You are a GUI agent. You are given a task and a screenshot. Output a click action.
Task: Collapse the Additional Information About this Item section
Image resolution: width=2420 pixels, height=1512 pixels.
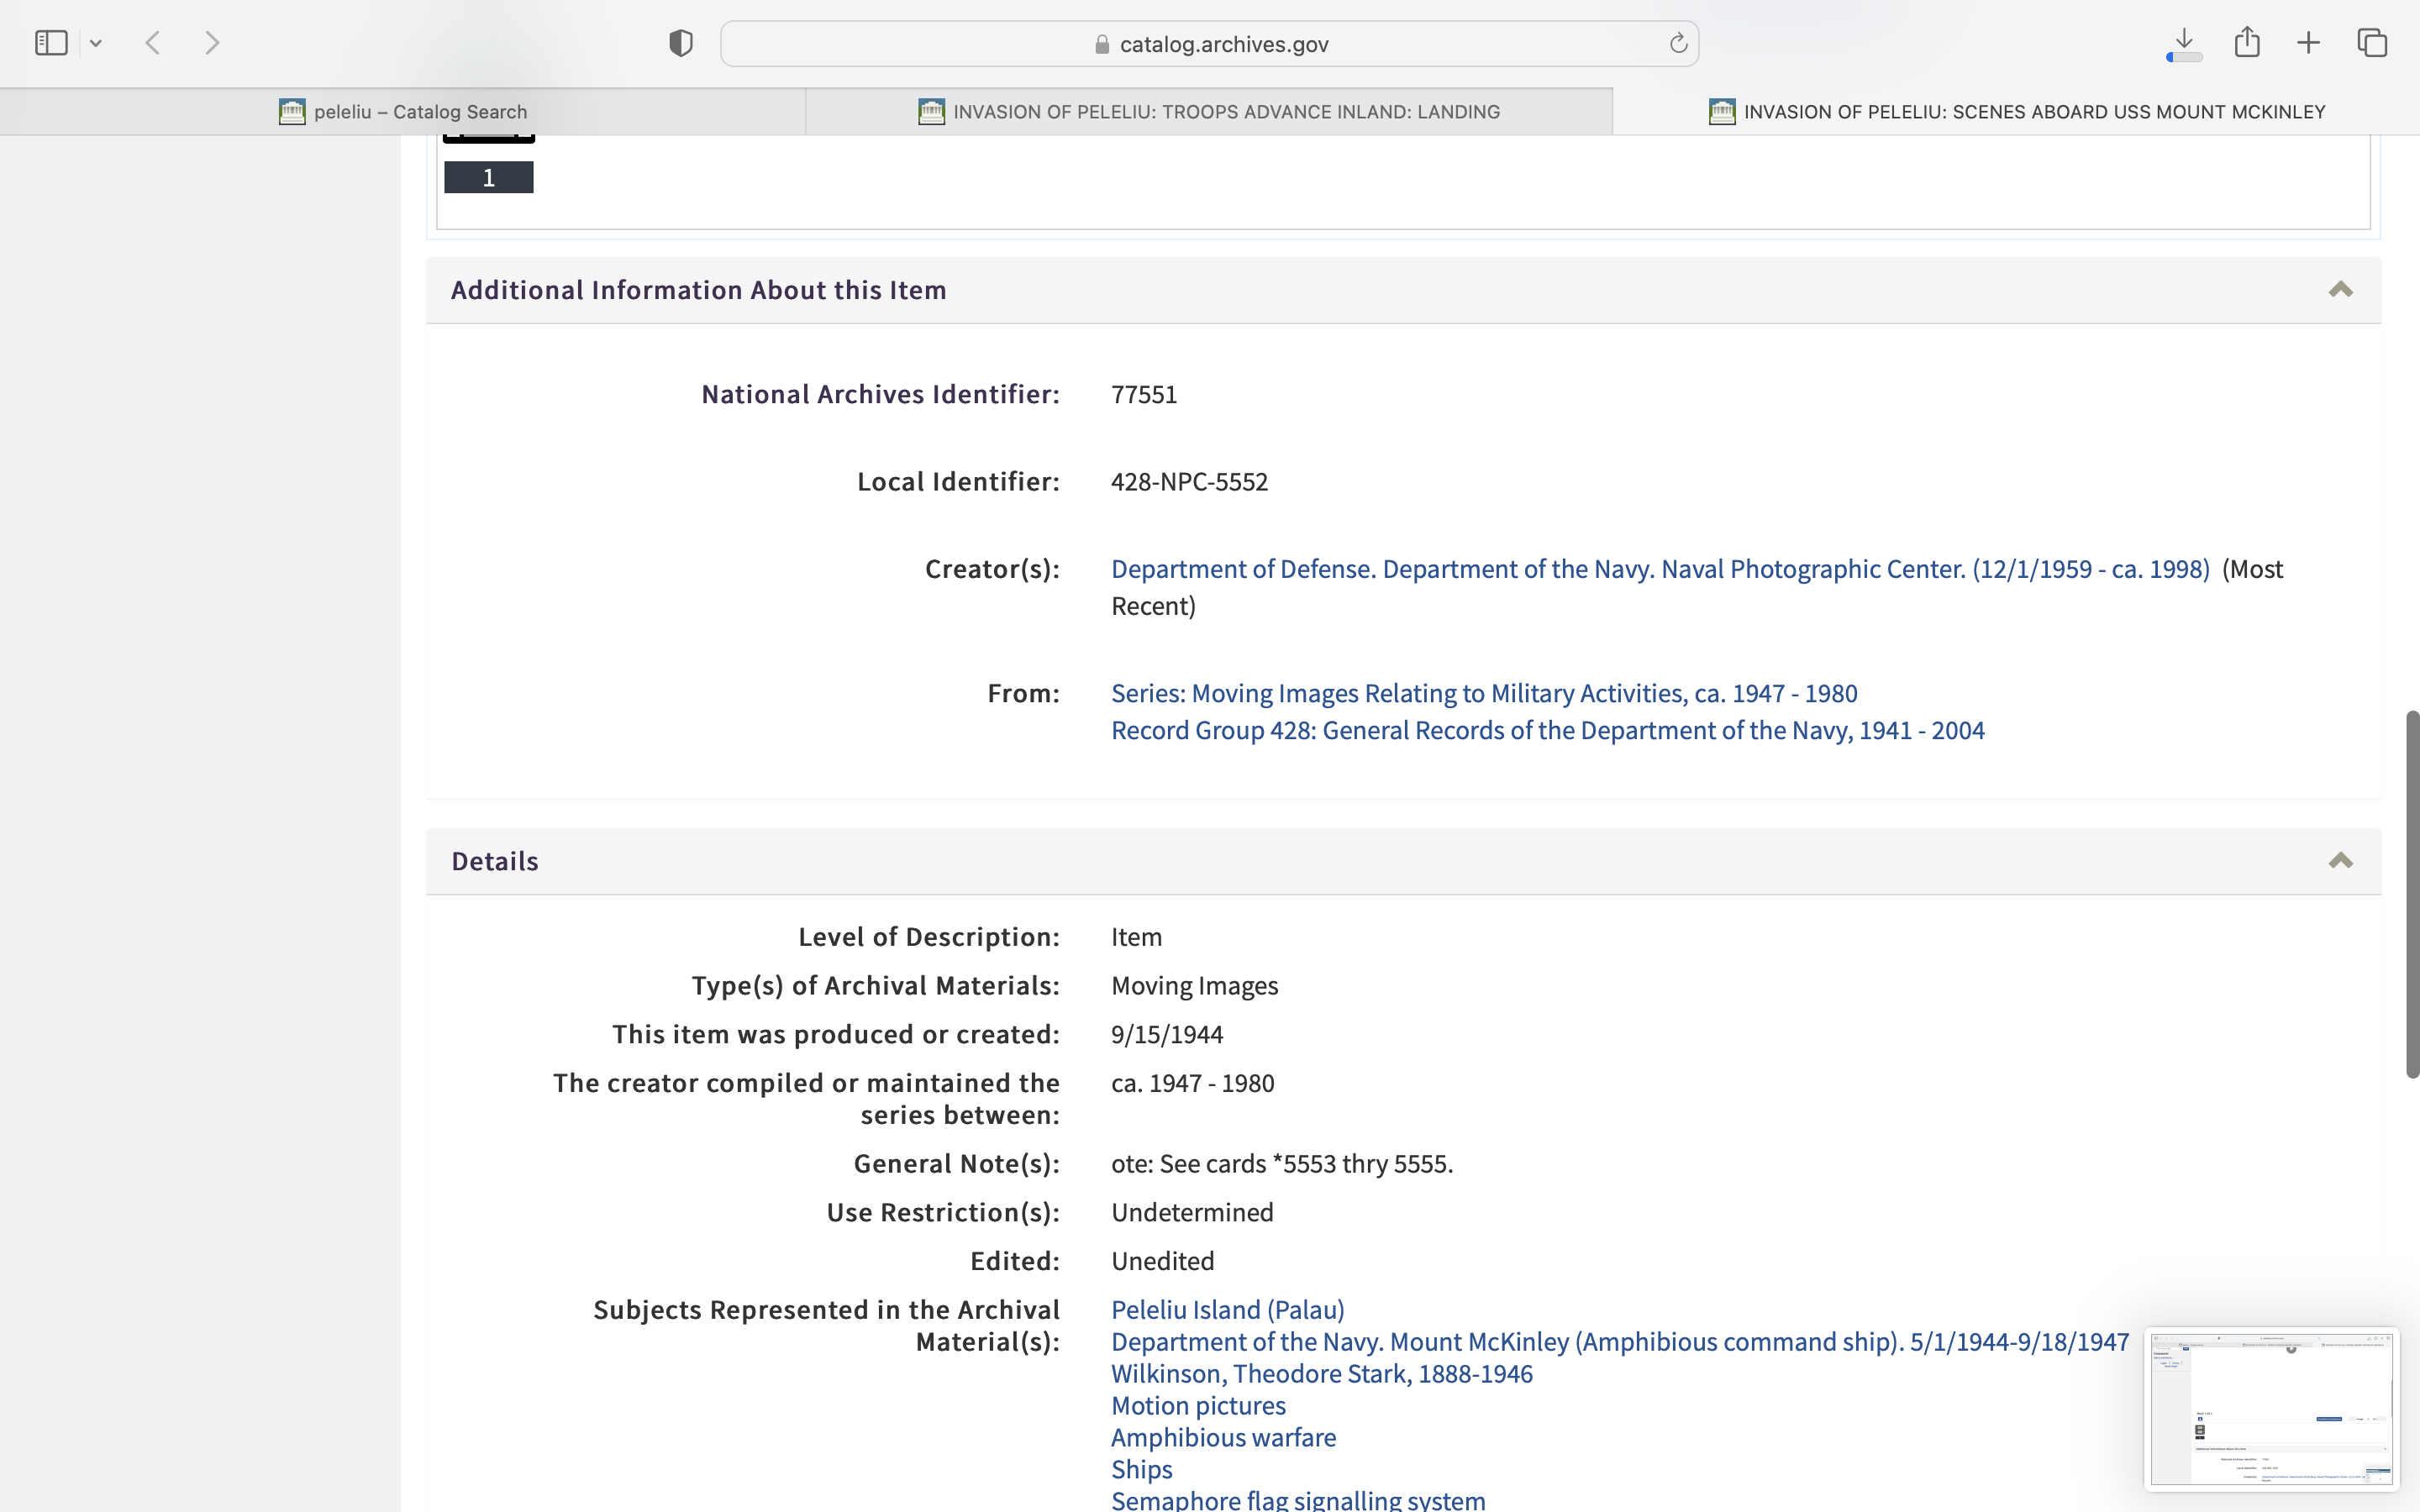coord(2340,290)
